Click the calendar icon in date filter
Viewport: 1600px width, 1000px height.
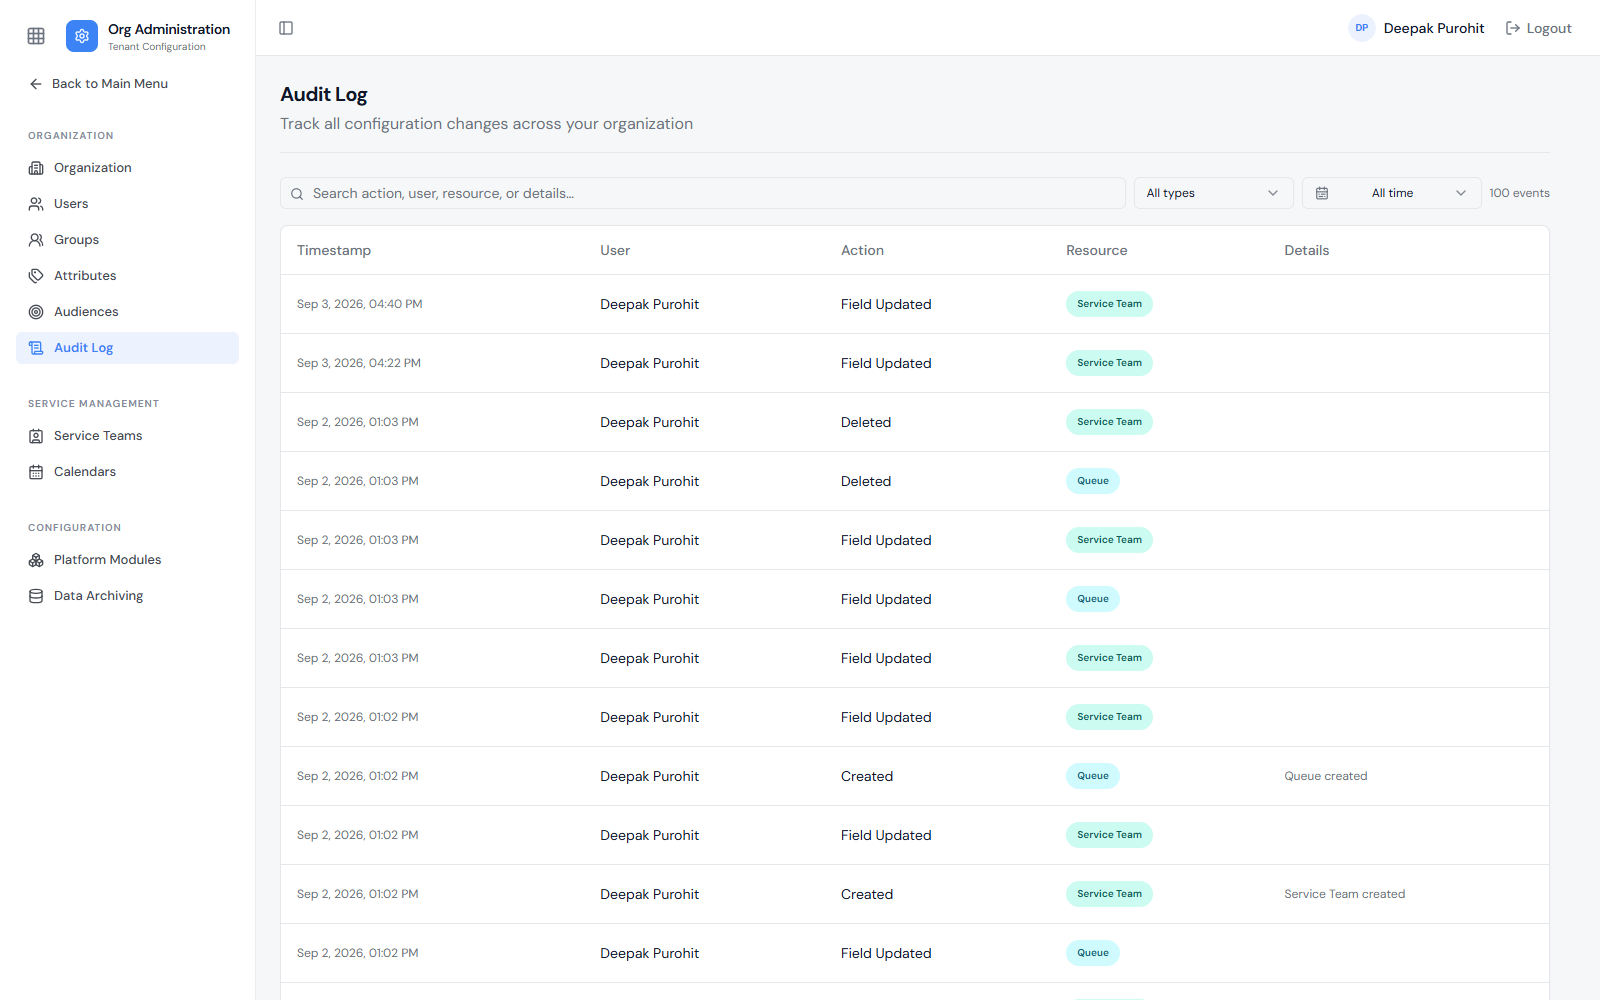1322,193
